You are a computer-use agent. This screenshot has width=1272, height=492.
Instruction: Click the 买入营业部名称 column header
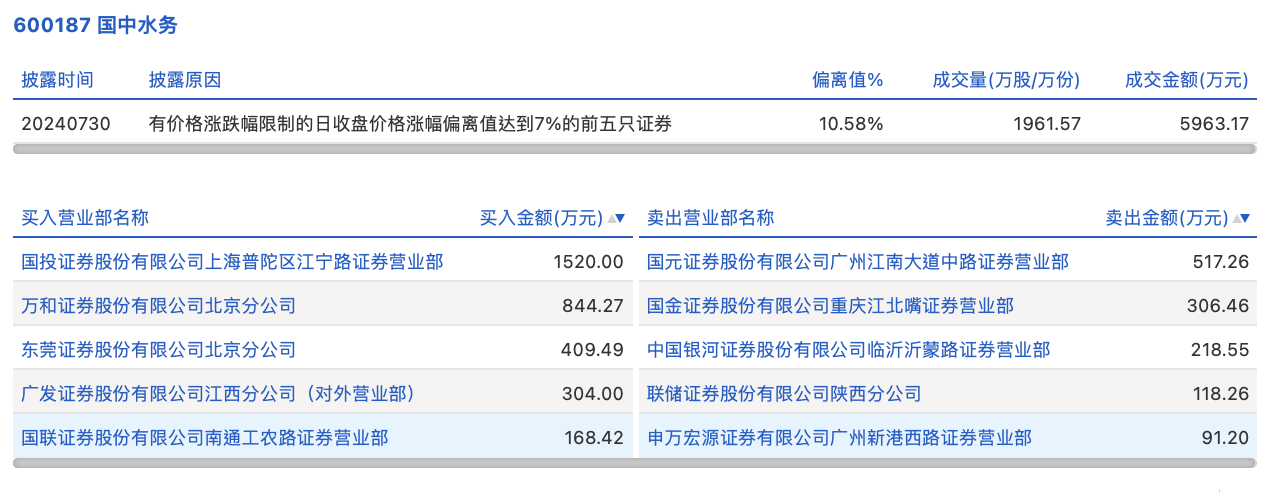tap(85, 218)
